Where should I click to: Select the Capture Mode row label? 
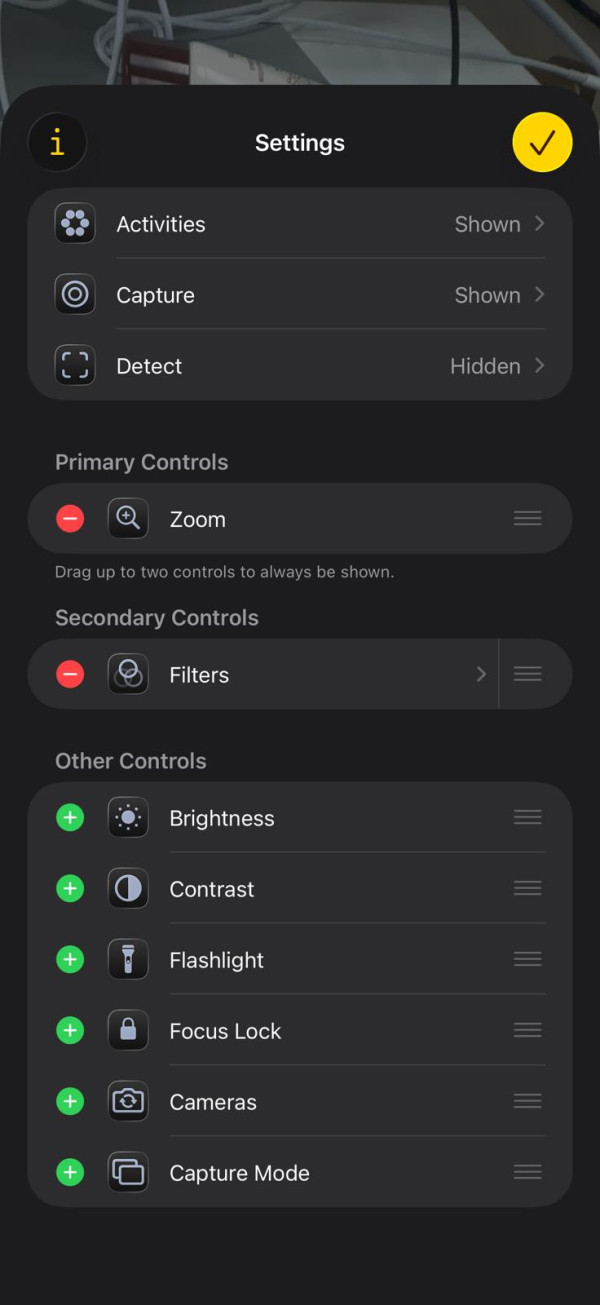(x=239, y=1173)
